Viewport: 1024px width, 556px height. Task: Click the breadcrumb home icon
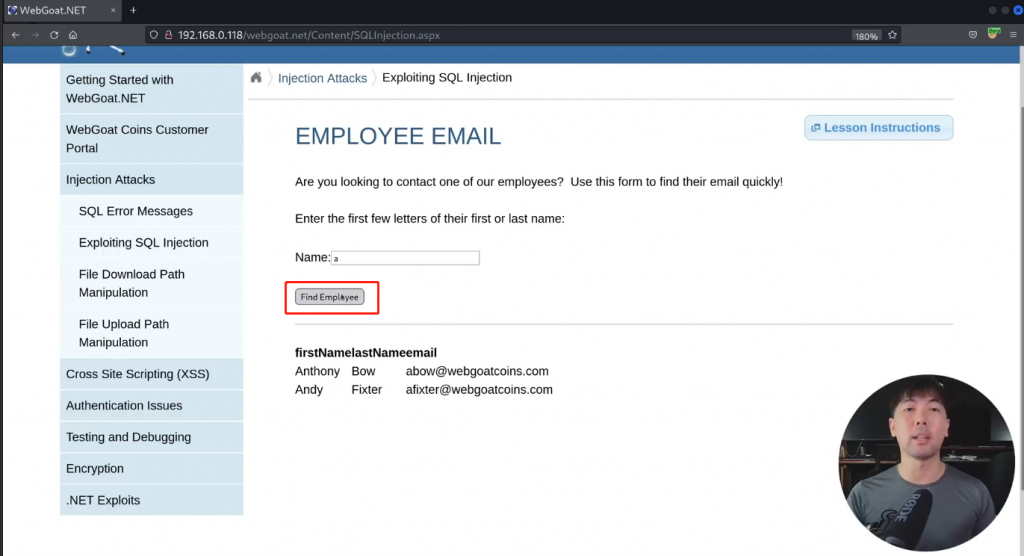tap(256, 78)
